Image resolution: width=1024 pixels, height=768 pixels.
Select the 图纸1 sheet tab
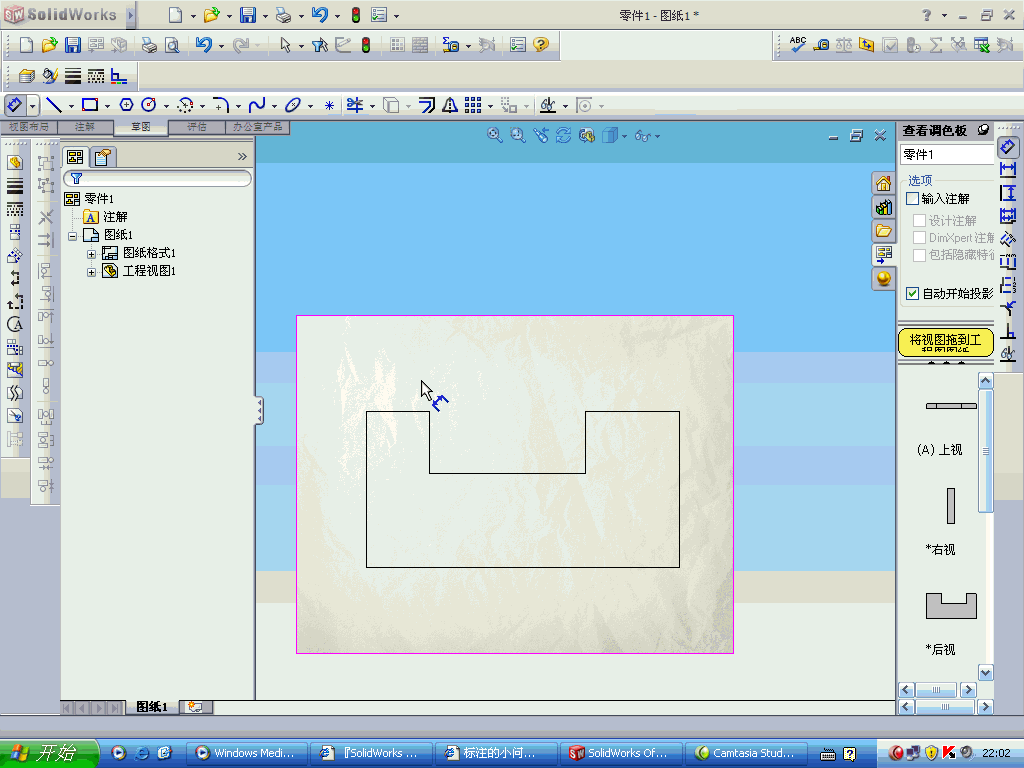click(152, 707)
